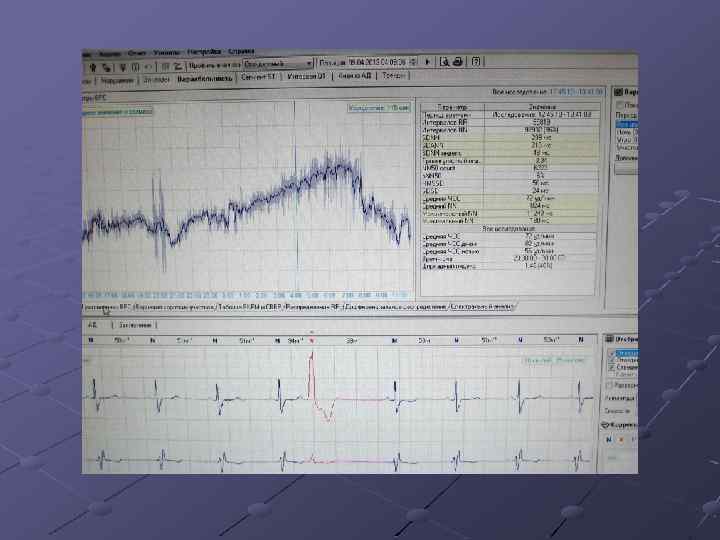Screen dimensions: 720x540
Task: Click the time range value at the top right
Action: [x=576, y=92]
